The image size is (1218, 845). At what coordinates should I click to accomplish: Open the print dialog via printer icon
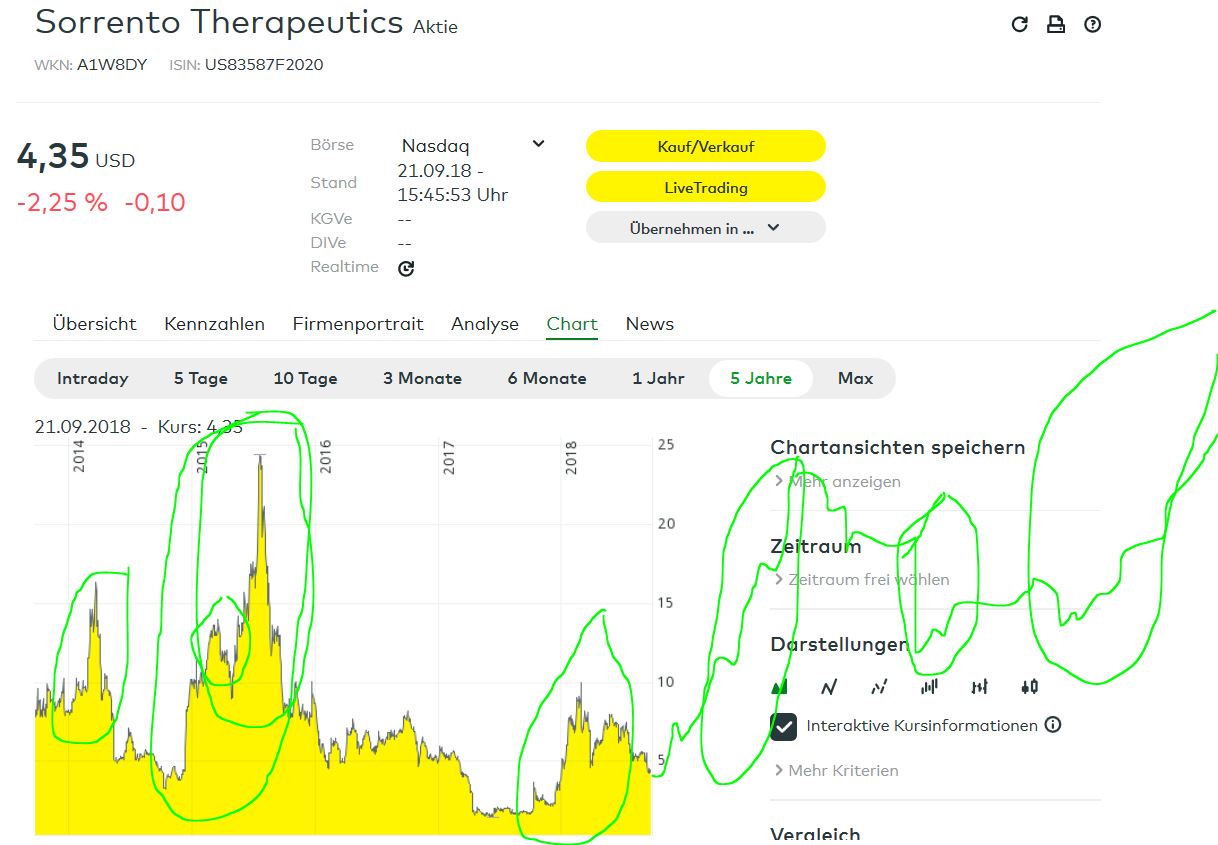[1056, 25]
